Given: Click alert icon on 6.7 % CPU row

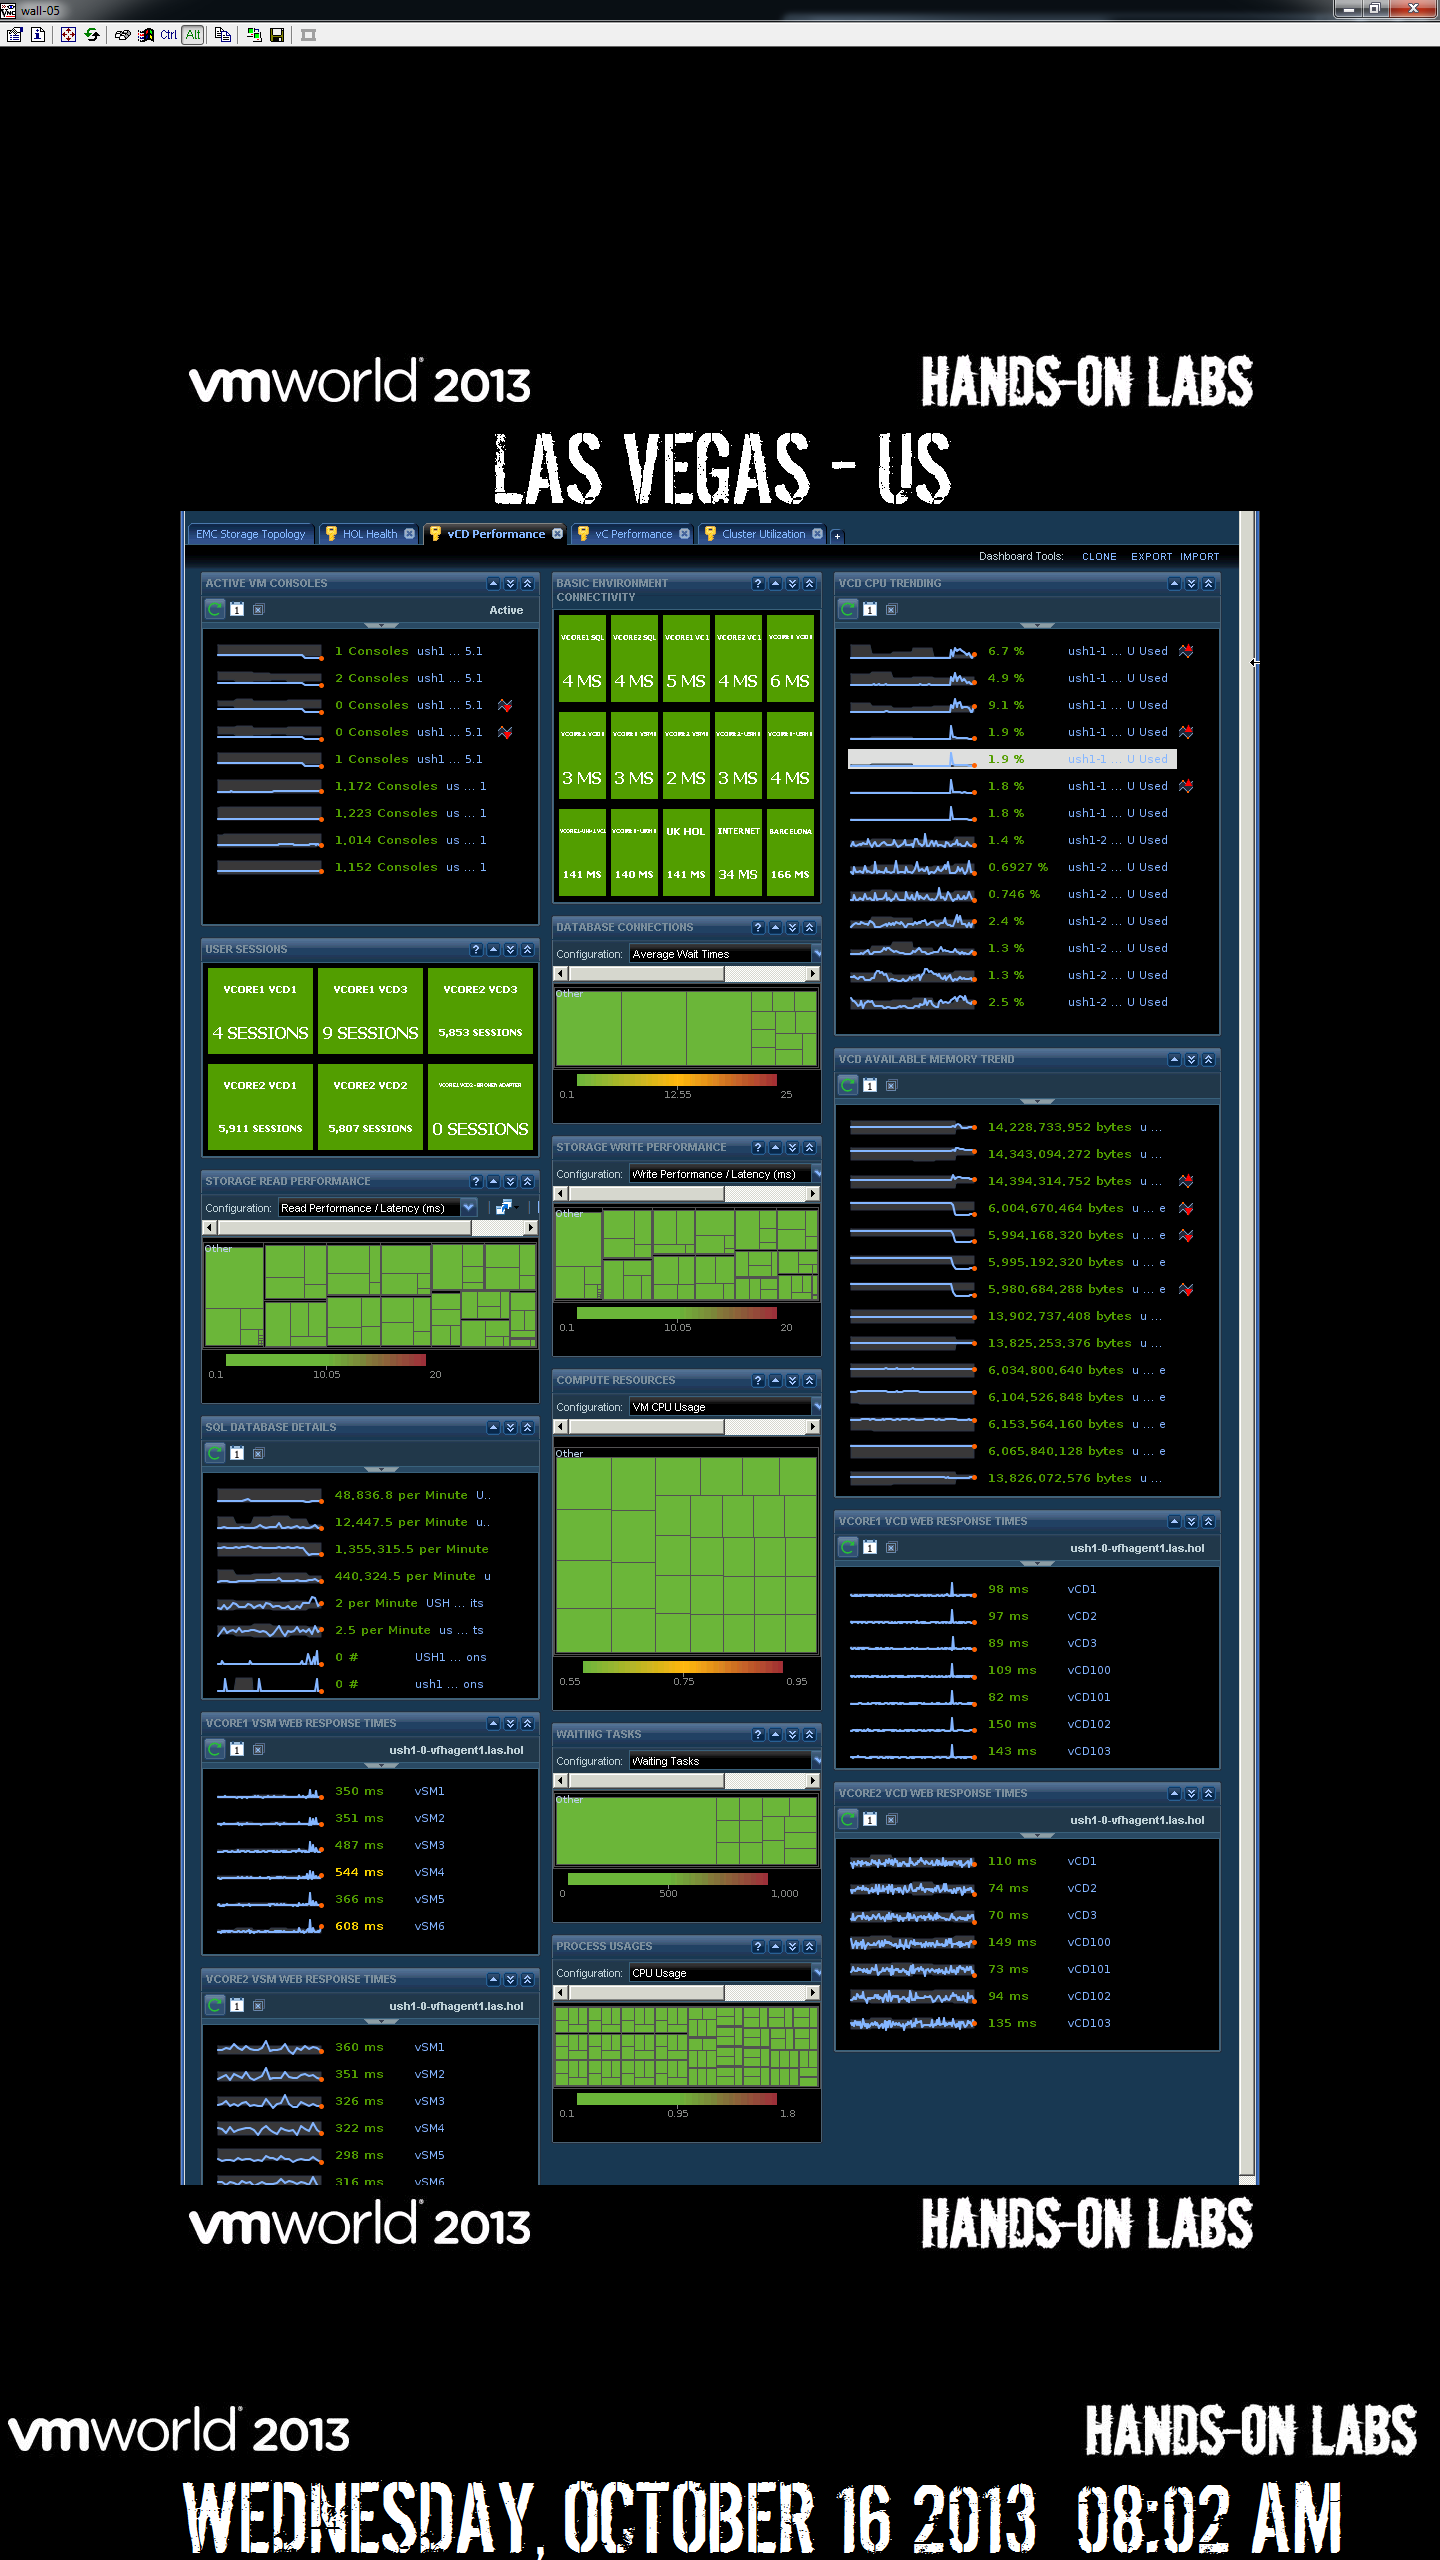Looking at the screenshot, I should tap(1186, 651).
